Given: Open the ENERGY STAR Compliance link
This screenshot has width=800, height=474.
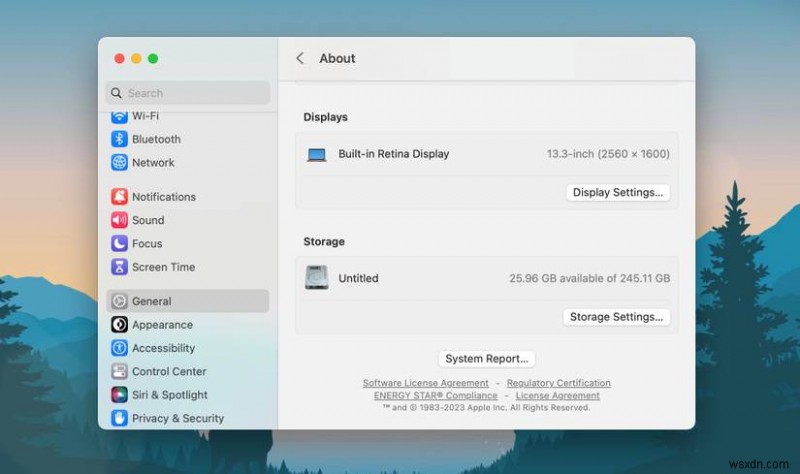Looking at the screenshot, I should pyautogui.click(x=435, y=395).
